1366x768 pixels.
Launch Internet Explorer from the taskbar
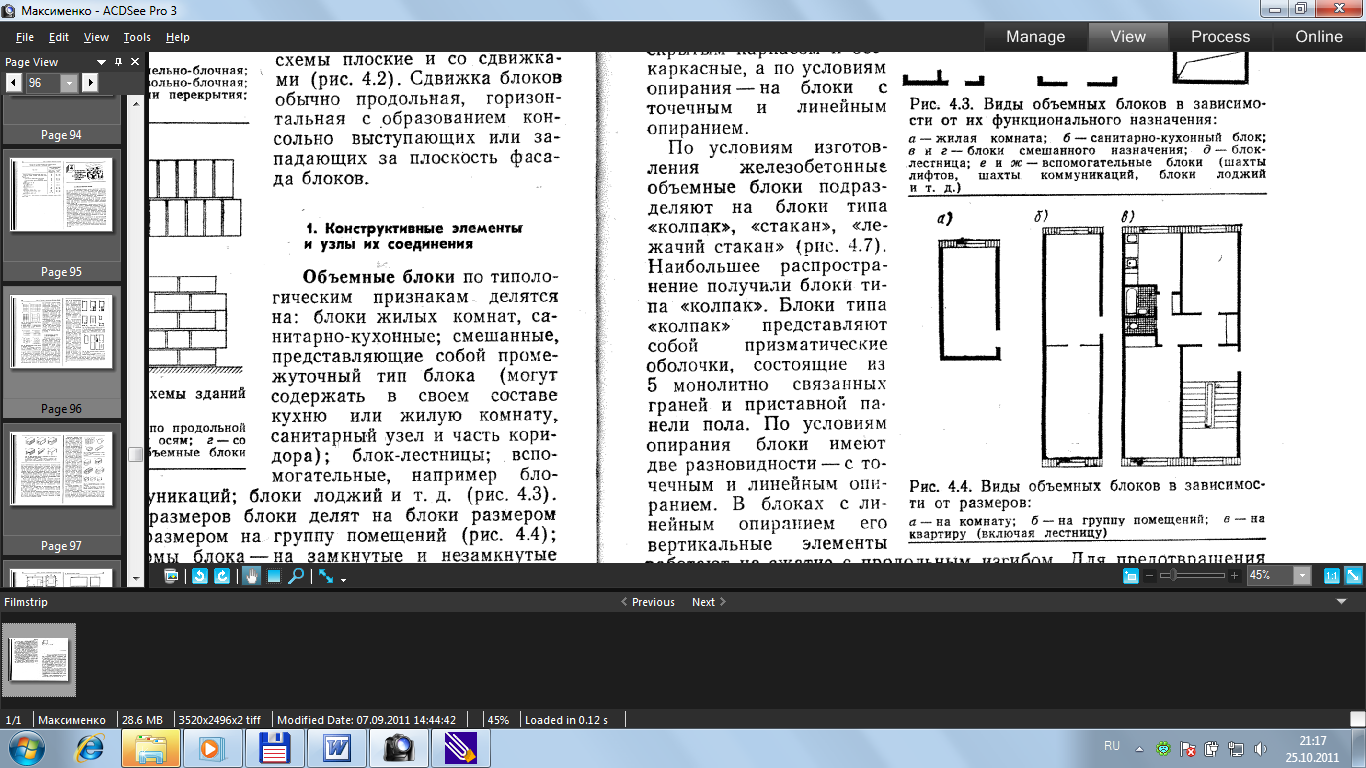coord(91,748)
